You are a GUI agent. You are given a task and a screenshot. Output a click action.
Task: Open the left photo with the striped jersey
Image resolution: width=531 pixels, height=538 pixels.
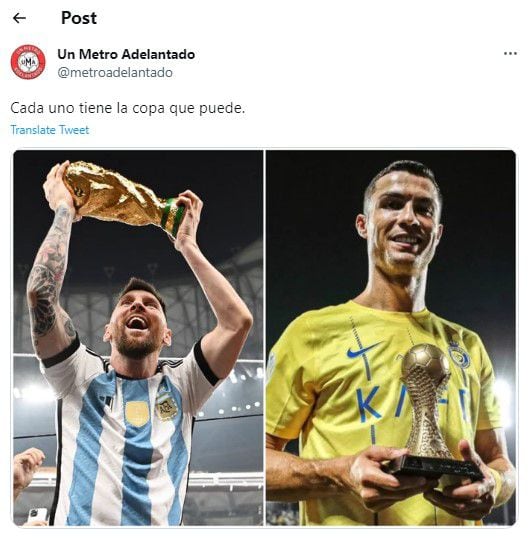click(x=138, y=338)
